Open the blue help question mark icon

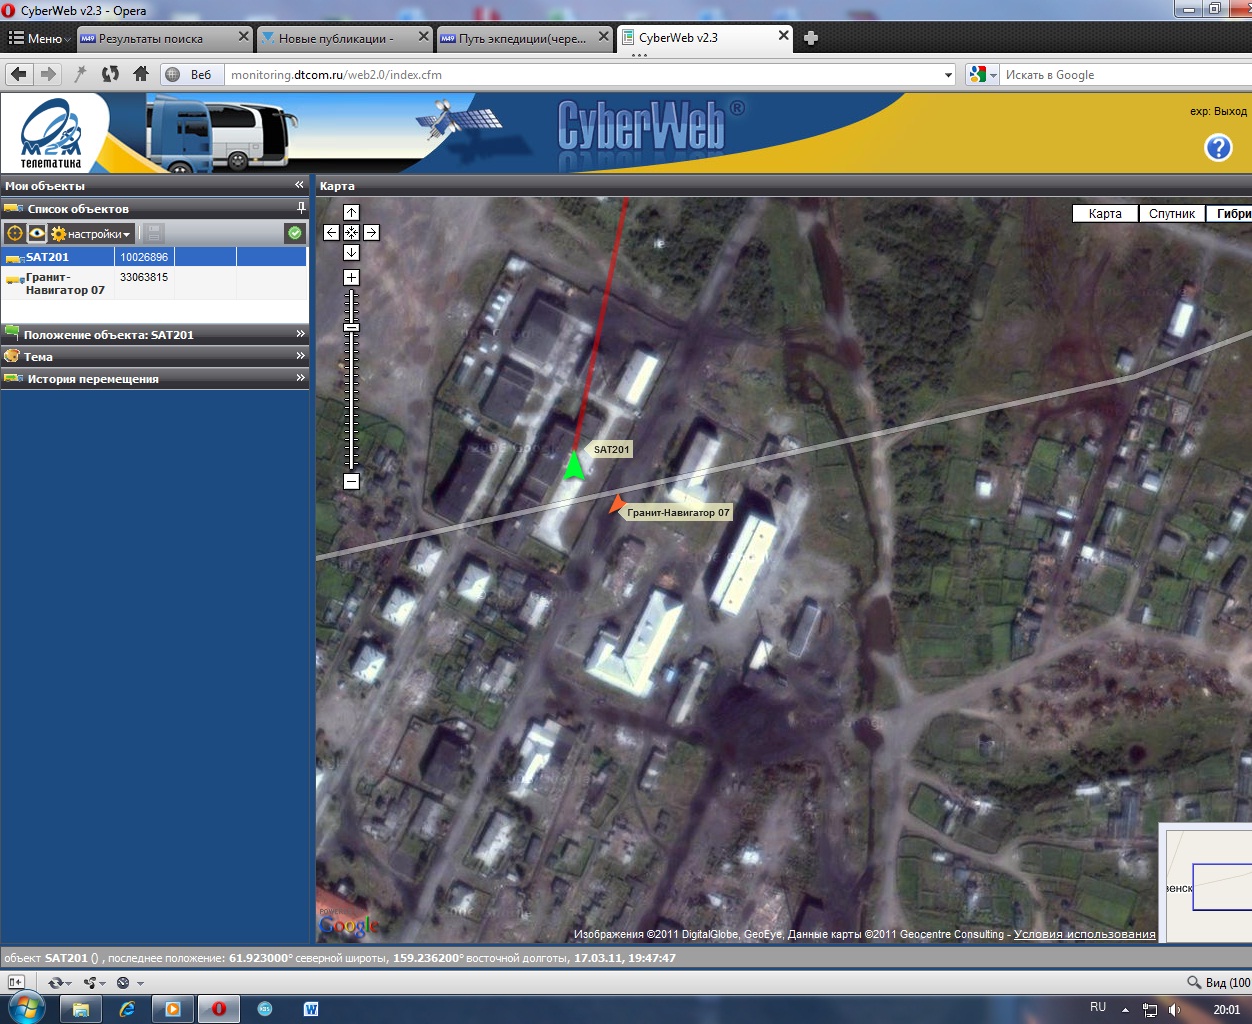coord(1218,148)
